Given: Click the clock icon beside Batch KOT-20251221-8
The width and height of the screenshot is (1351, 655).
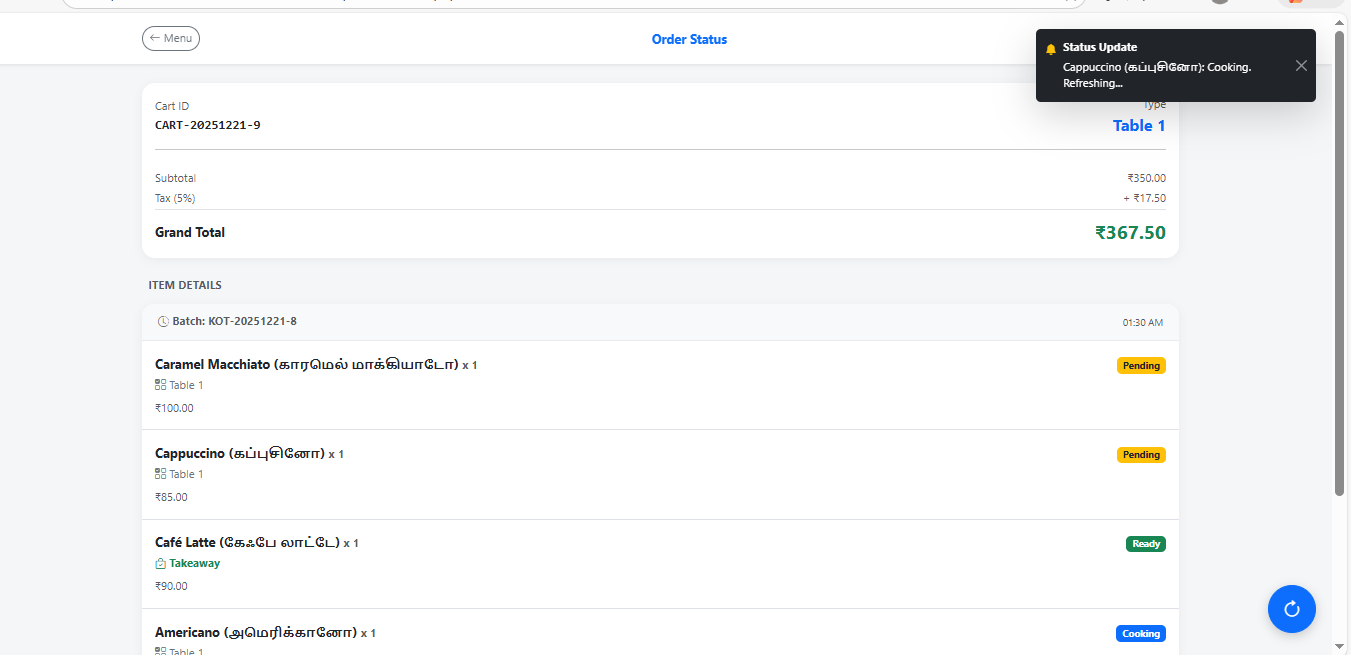Looking at the screenshot, I should click(163, 322).
